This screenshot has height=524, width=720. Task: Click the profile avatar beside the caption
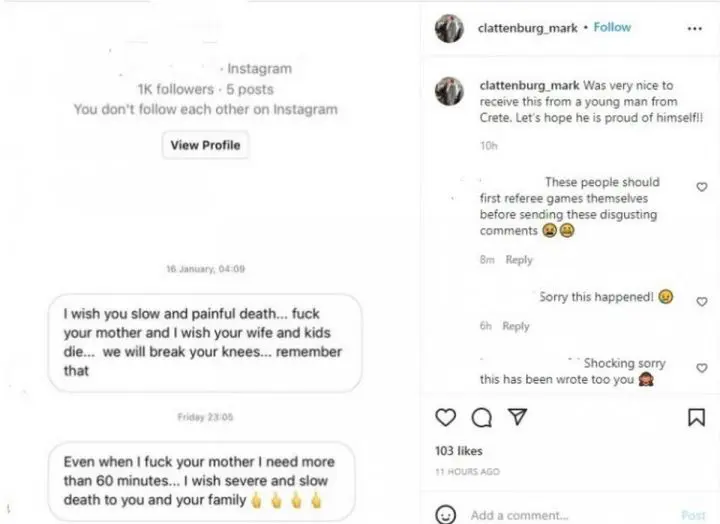[x=449, y=91]
